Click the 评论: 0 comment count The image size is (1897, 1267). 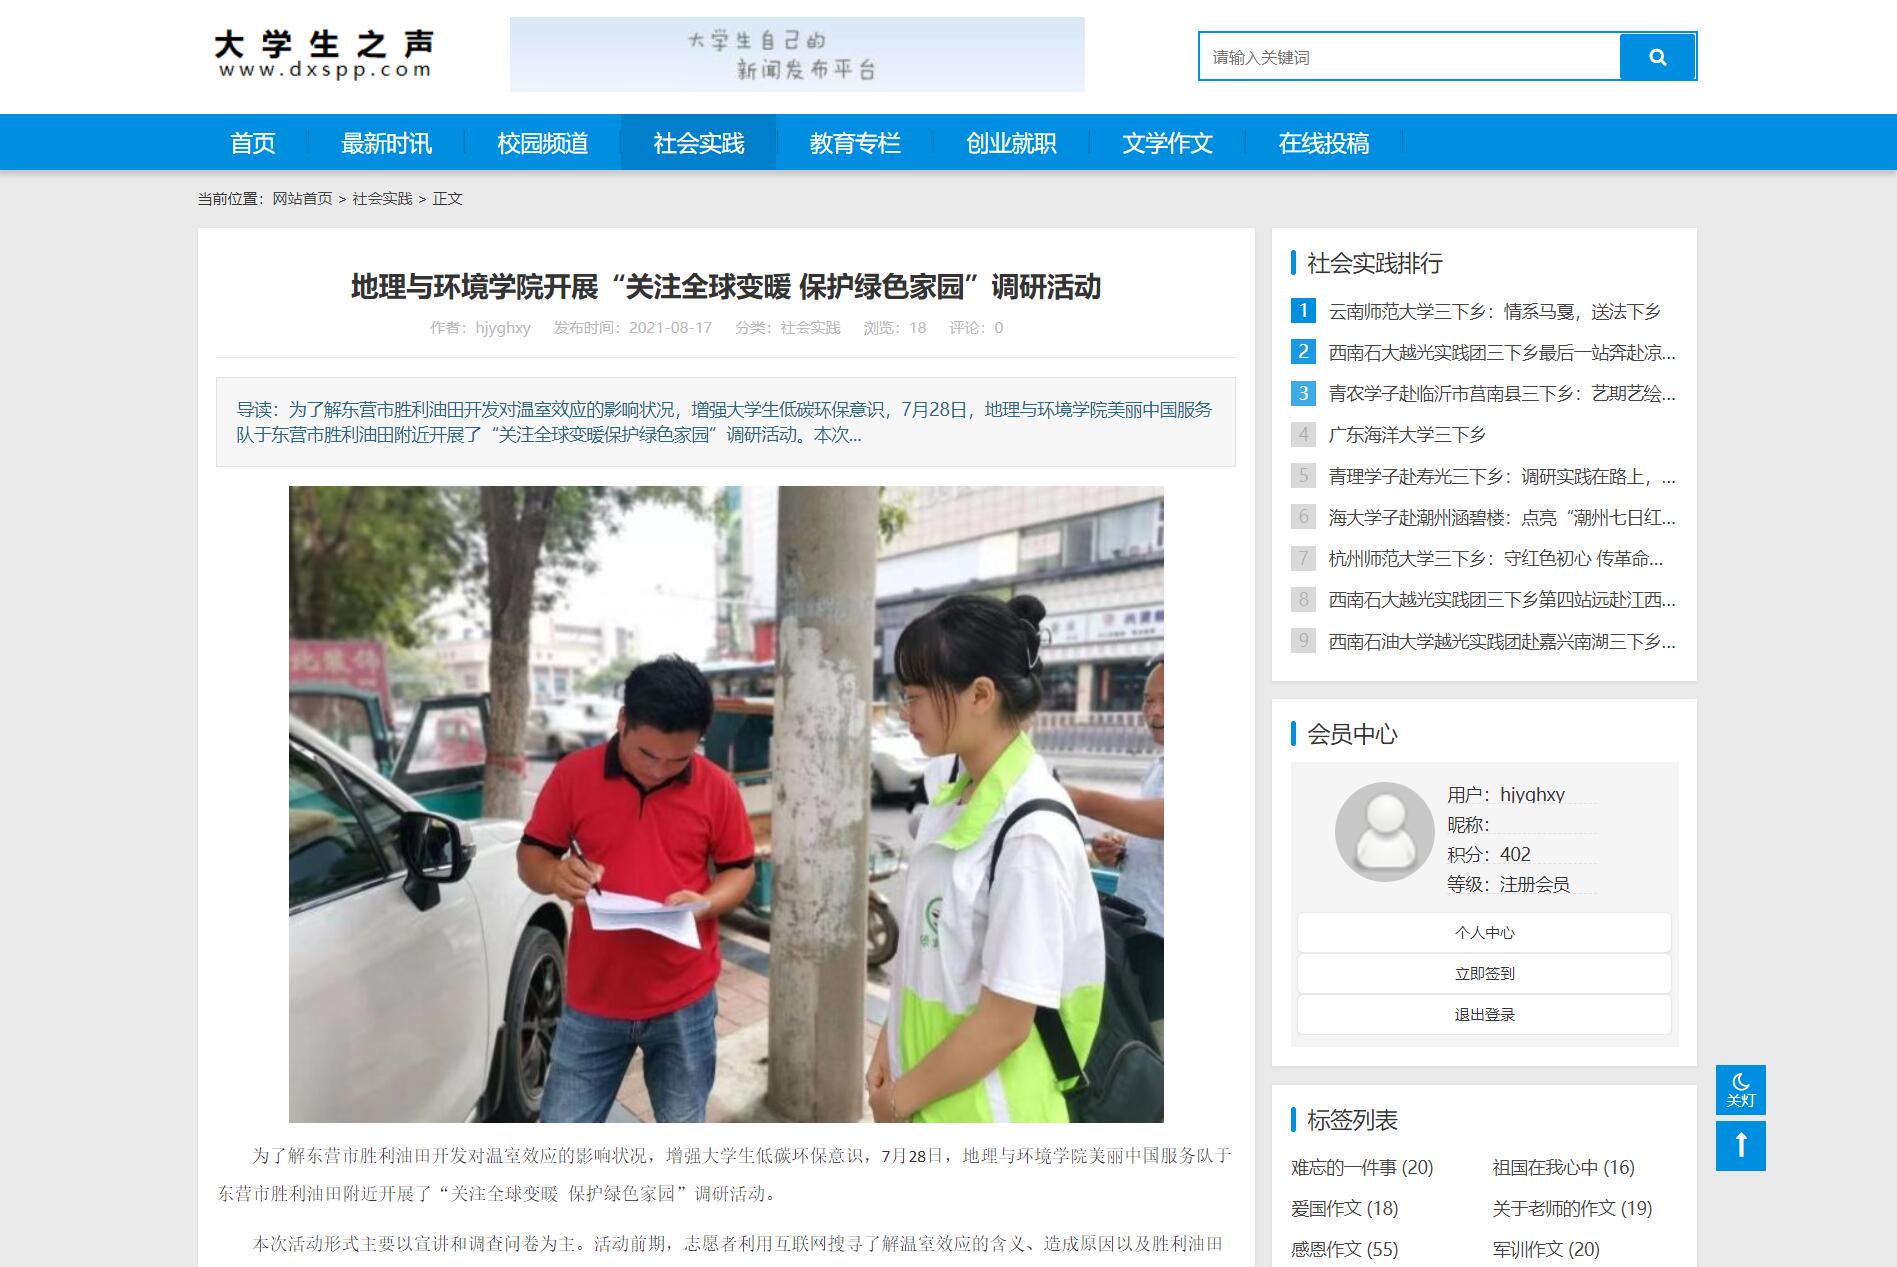pyautogui.click(x=975, y=328)
